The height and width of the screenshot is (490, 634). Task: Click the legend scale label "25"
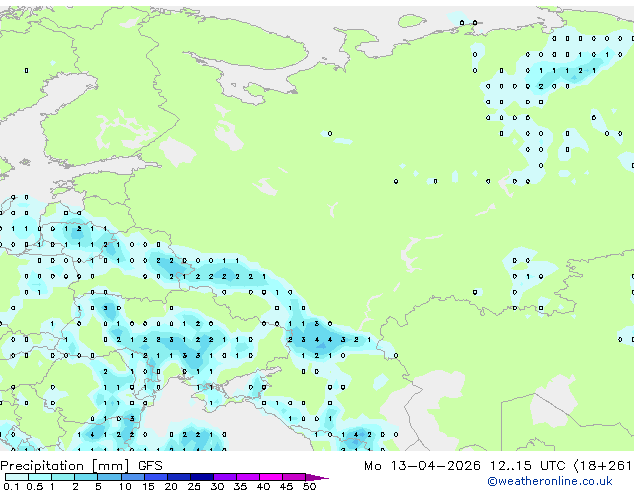click(x=194, y=486)
